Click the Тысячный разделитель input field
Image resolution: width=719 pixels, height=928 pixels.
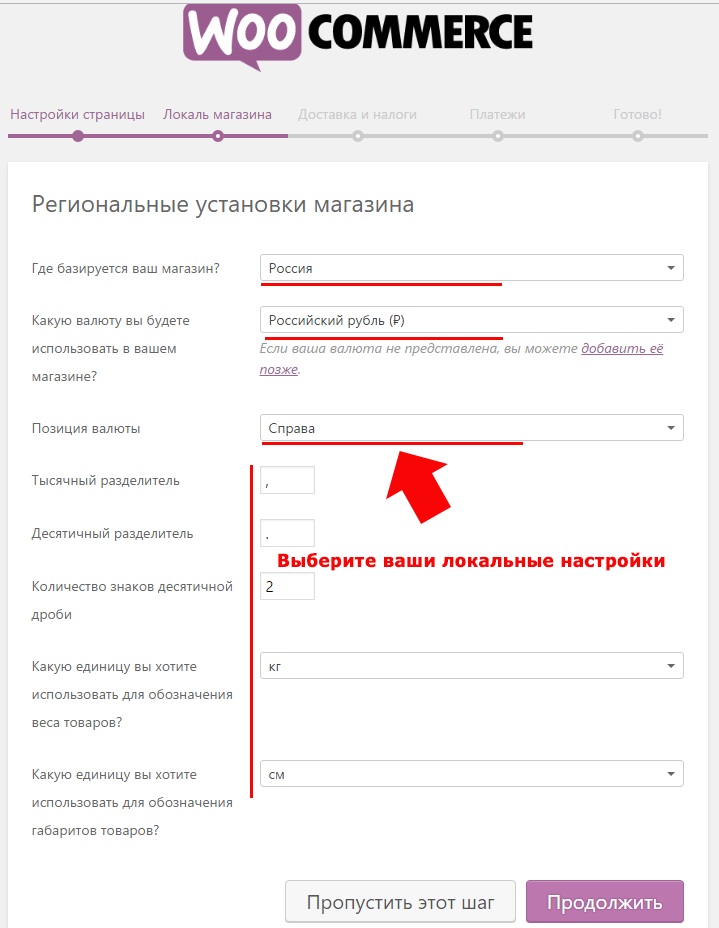(288, 480)
